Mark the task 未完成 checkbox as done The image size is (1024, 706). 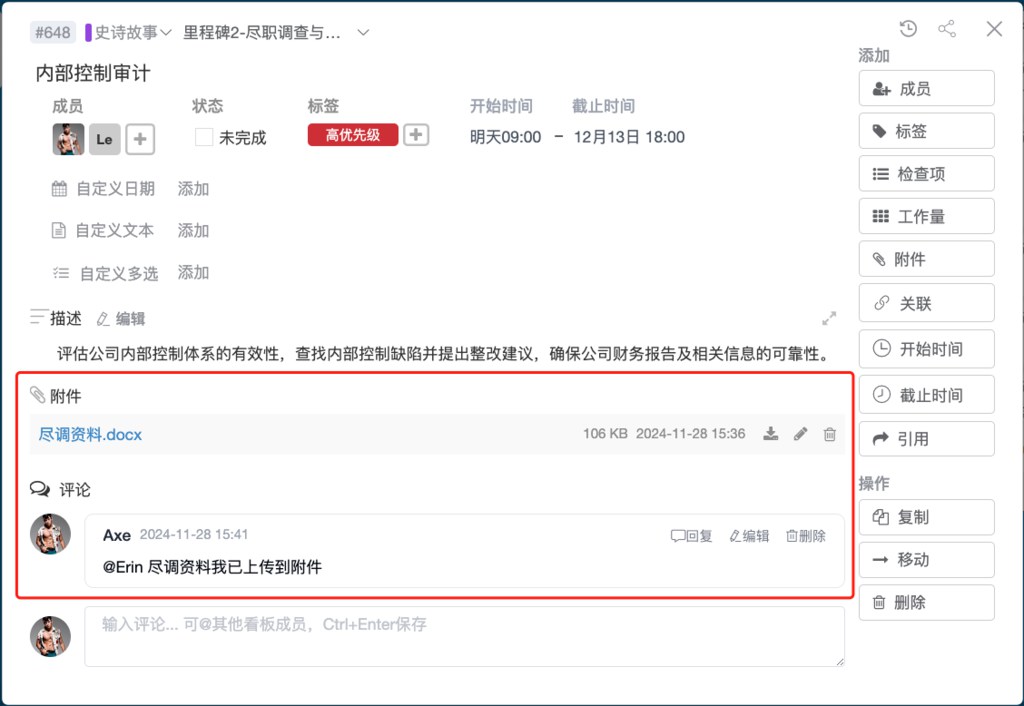(204, 138)
